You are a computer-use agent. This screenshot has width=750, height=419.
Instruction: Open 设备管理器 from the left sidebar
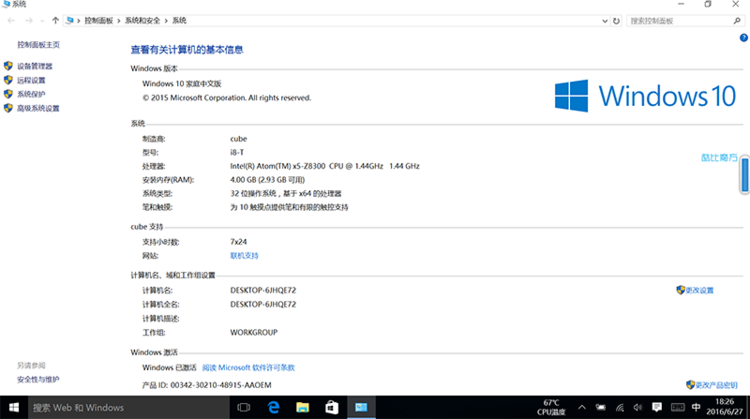click(x=34, y=66)
